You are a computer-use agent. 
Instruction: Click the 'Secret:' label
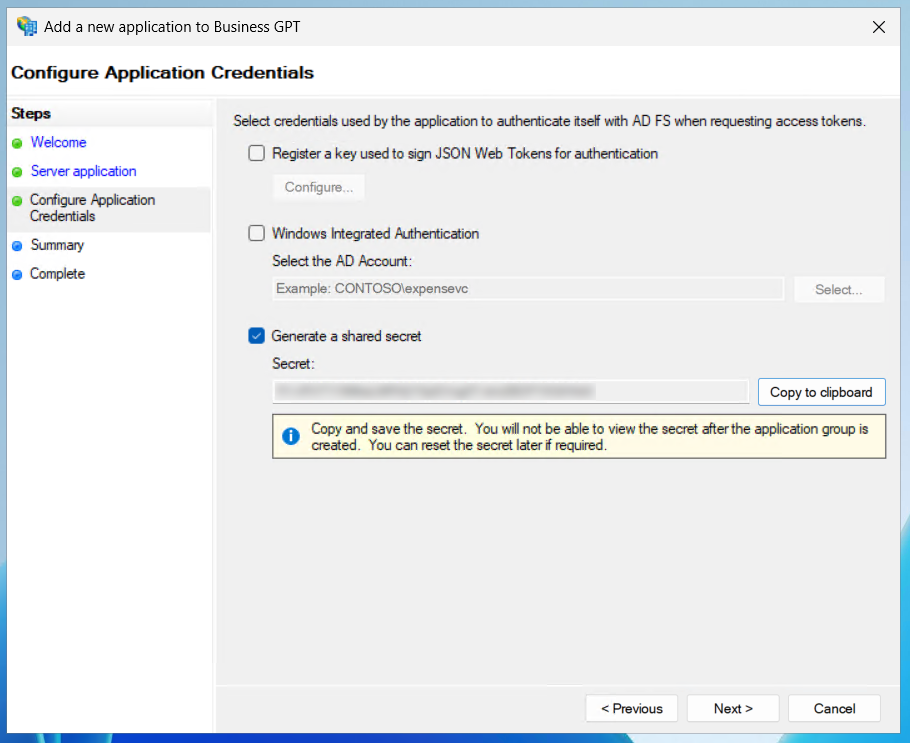pyautogui.click(x=293, y=364)
